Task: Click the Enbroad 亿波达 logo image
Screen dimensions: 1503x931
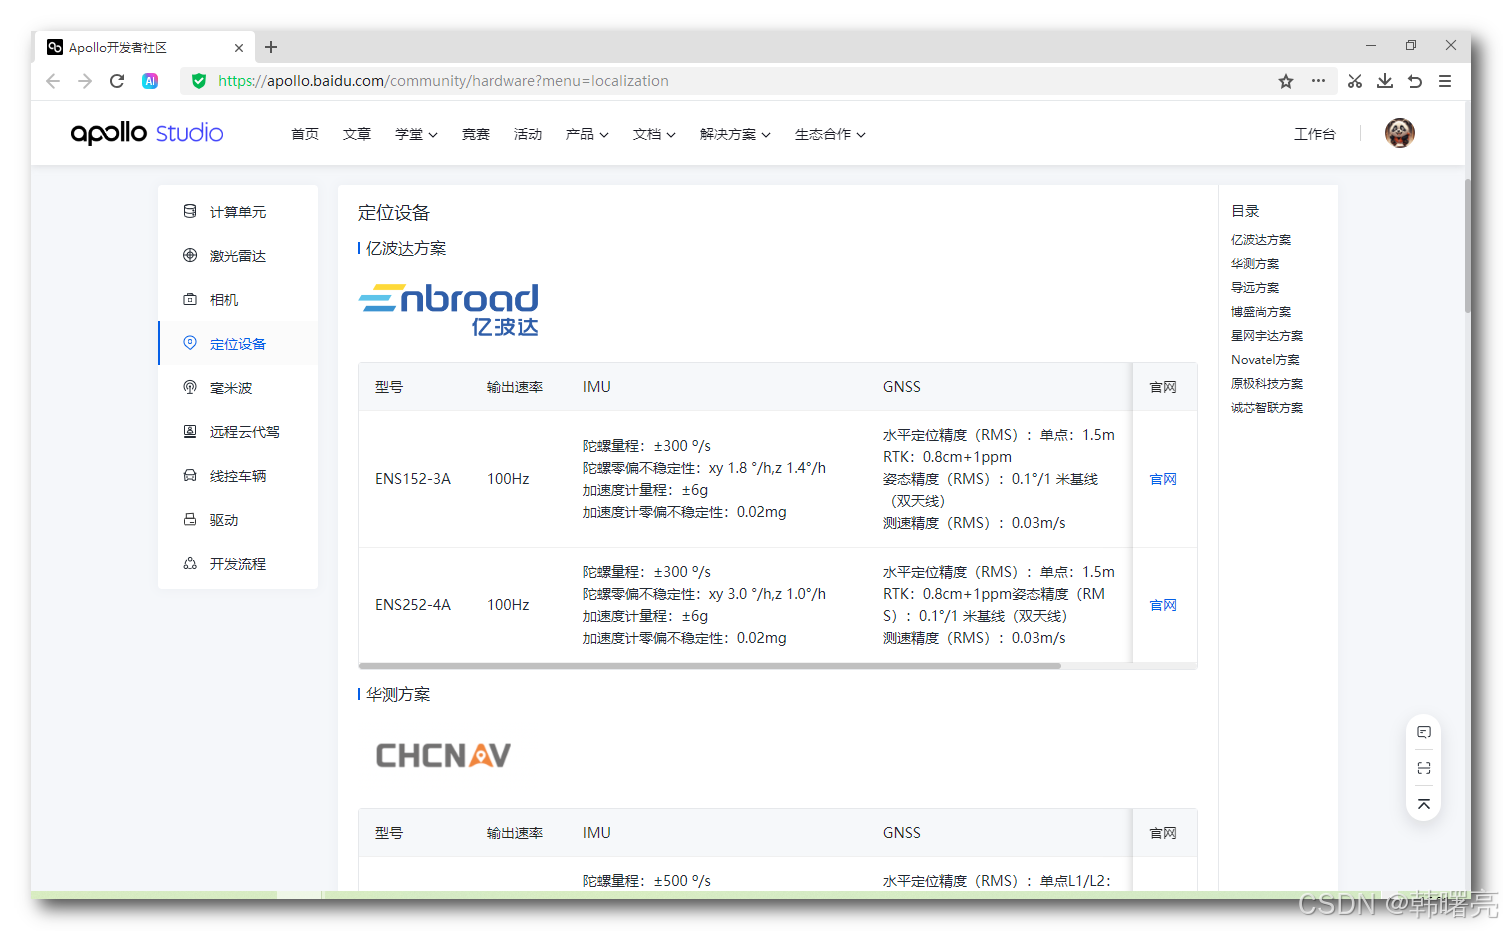Action: point(449,310)
